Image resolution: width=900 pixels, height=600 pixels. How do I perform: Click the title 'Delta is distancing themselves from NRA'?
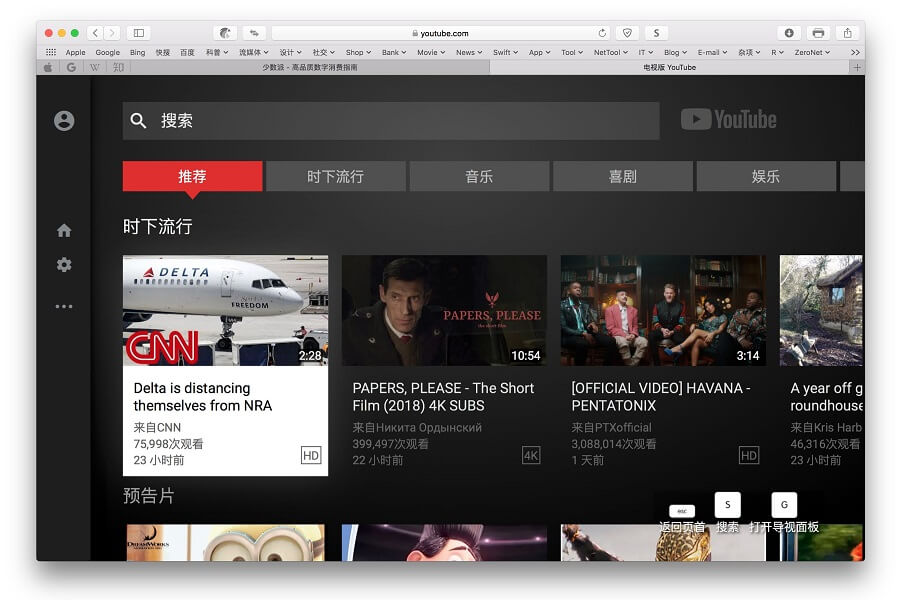203,397
